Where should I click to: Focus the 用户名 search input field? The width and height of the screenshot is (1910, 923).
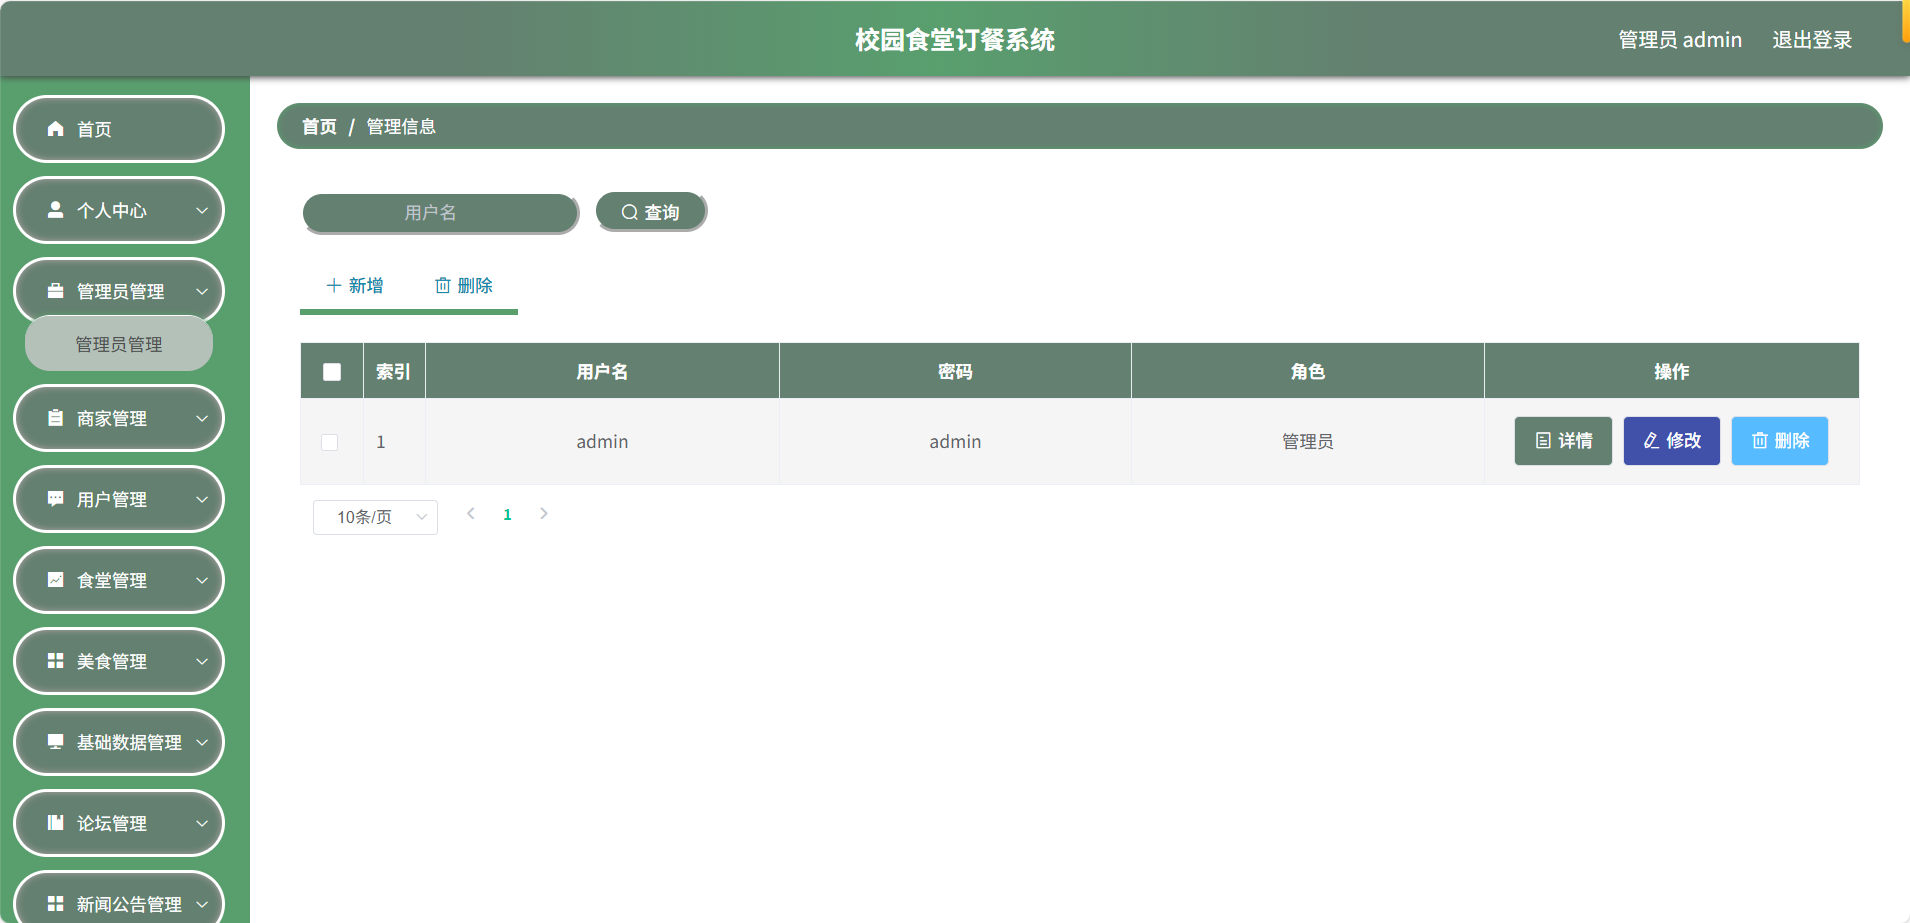(x=440, y=213)
